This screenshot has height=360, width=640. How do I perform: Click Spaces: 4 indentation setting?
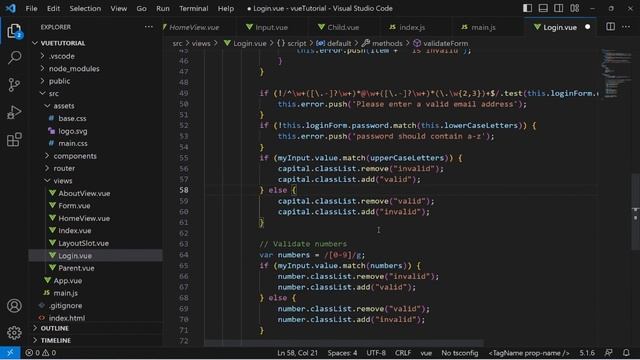coord(342,353)
